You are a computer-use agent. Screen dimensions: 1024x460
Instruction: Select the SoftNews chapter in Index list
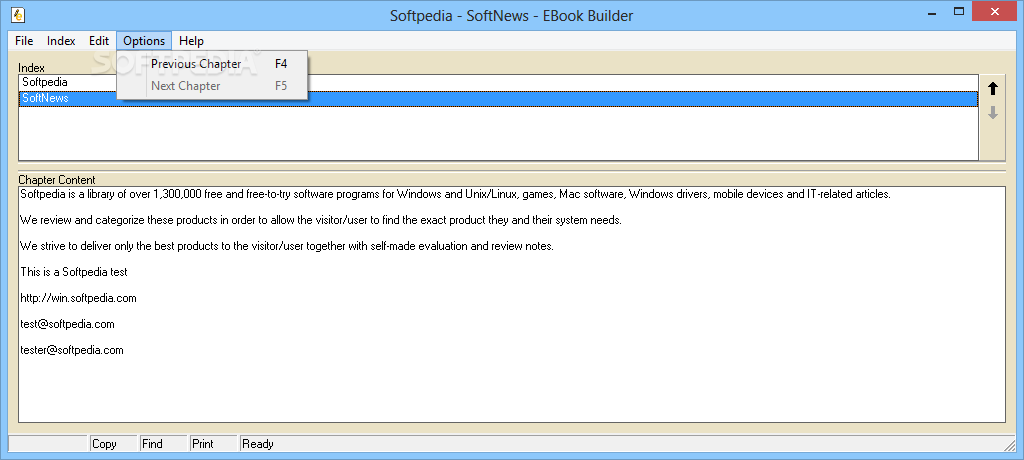pos(498,98)
